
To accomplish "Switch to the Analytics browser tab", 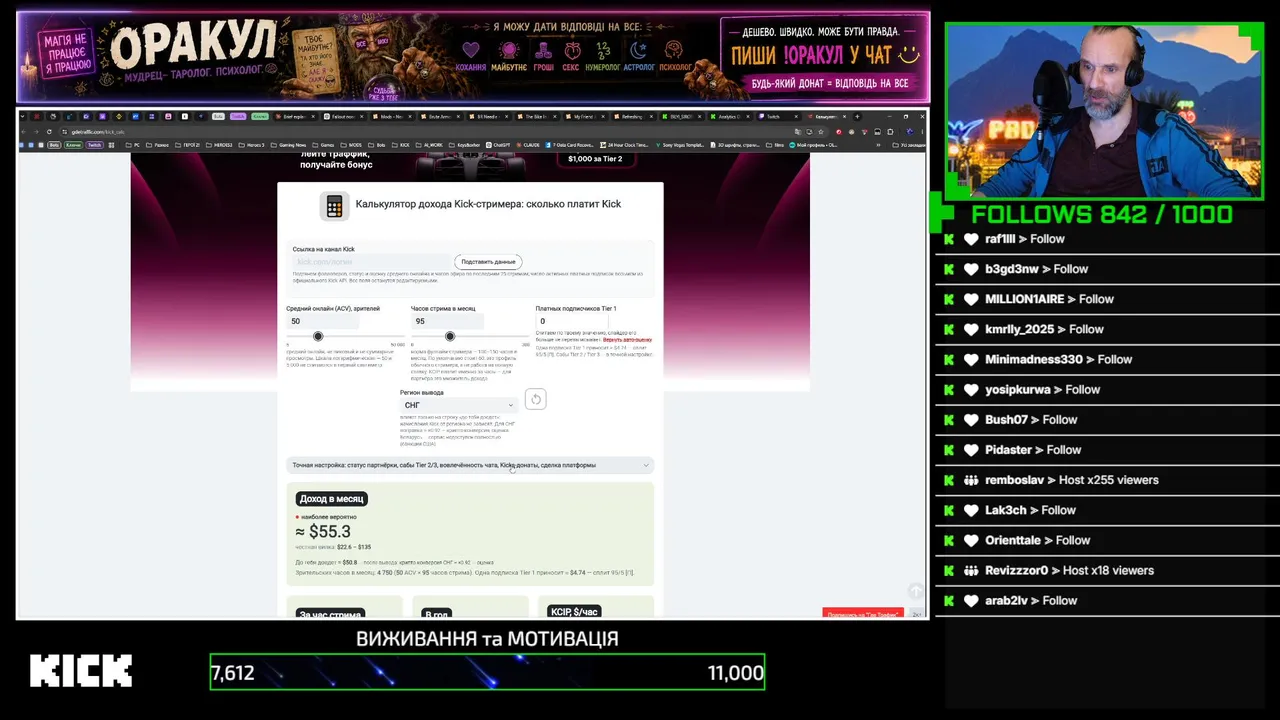I will tap(732, 116).
